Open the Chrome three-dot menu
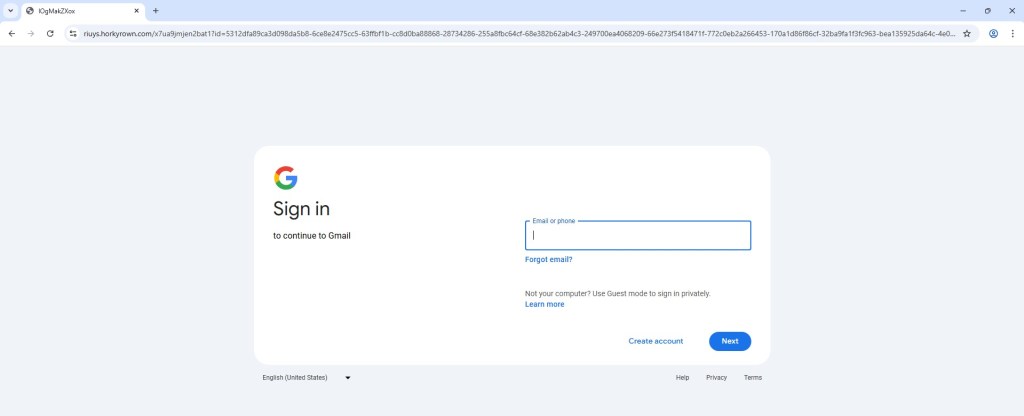Screen dimensions: 1024x416 click(x=1012, y=33)
